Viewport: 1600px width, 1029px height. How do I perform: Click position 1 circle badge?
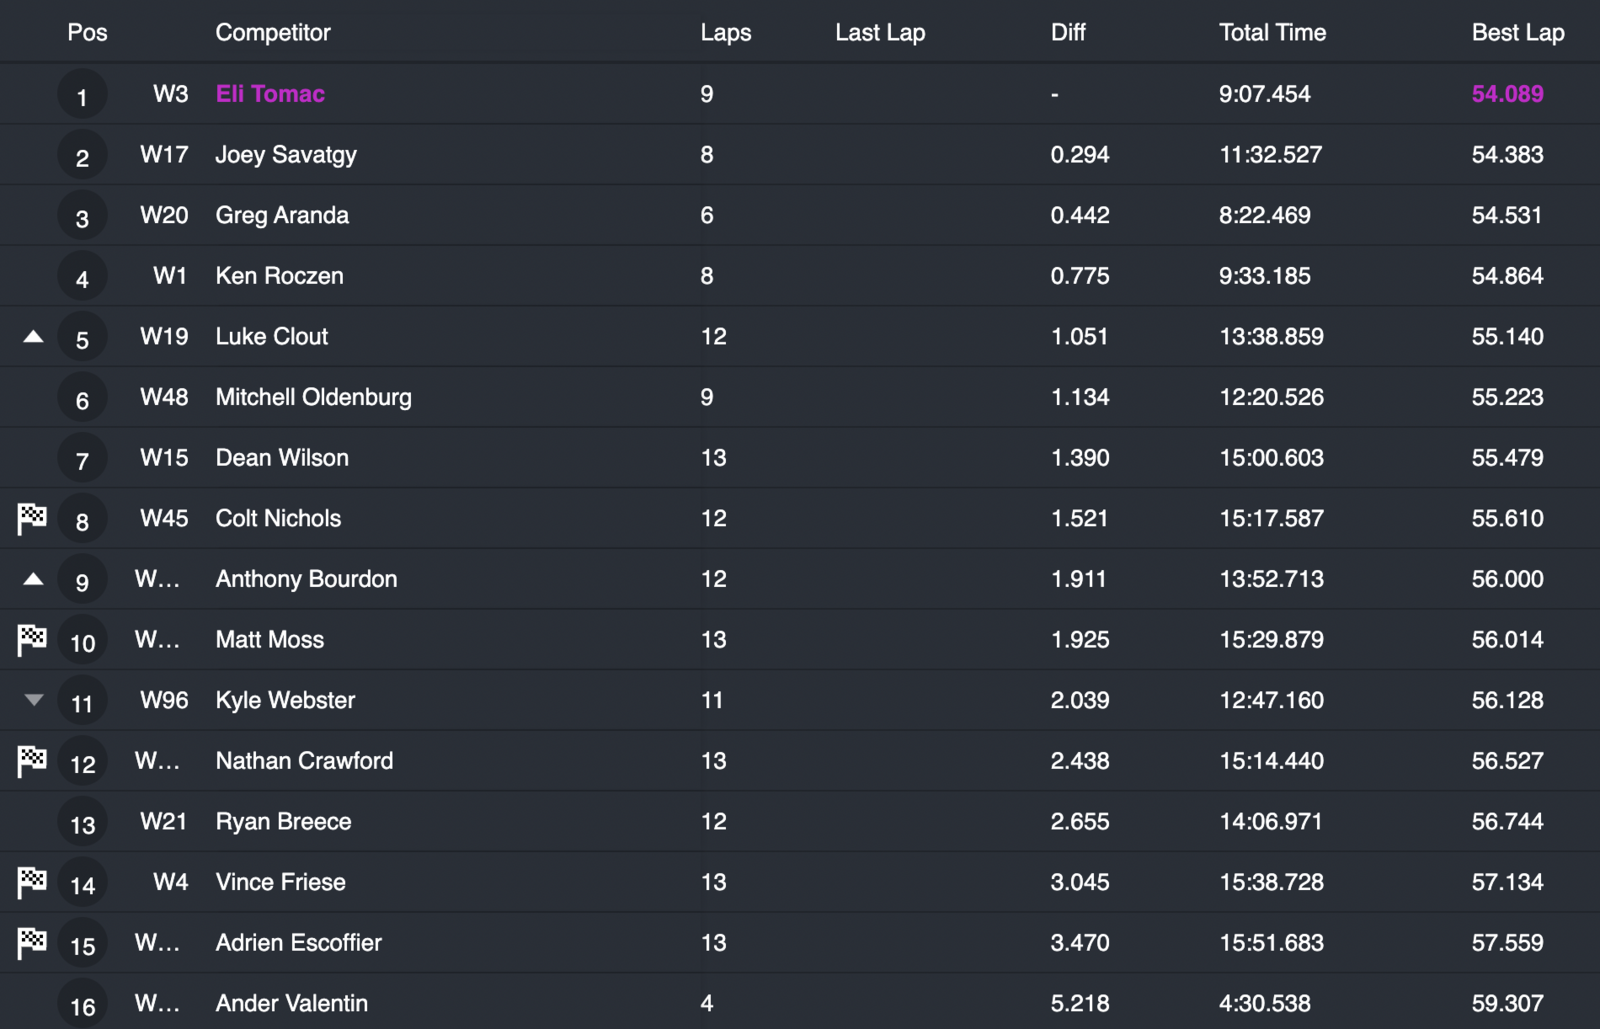pyautogui.click(x=82, y=96)
